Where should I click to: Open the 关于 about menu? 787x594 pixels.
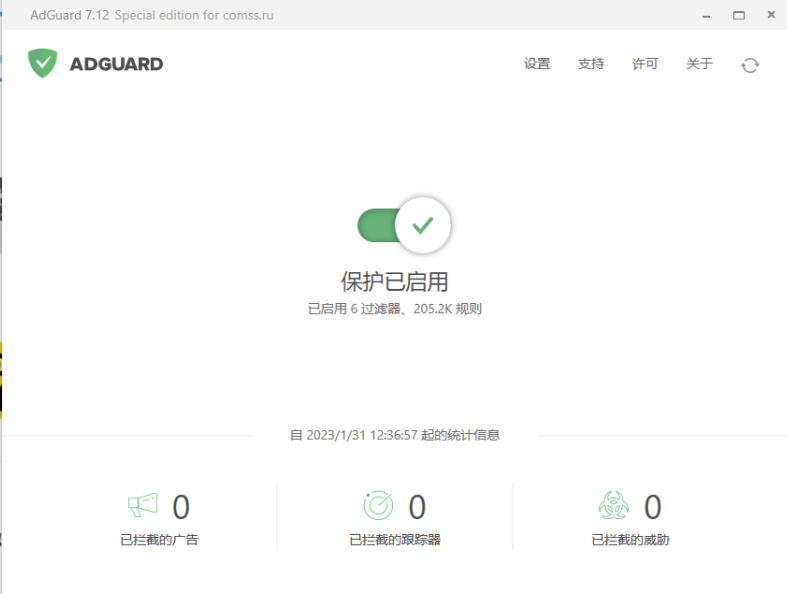(x=699, y=64)
